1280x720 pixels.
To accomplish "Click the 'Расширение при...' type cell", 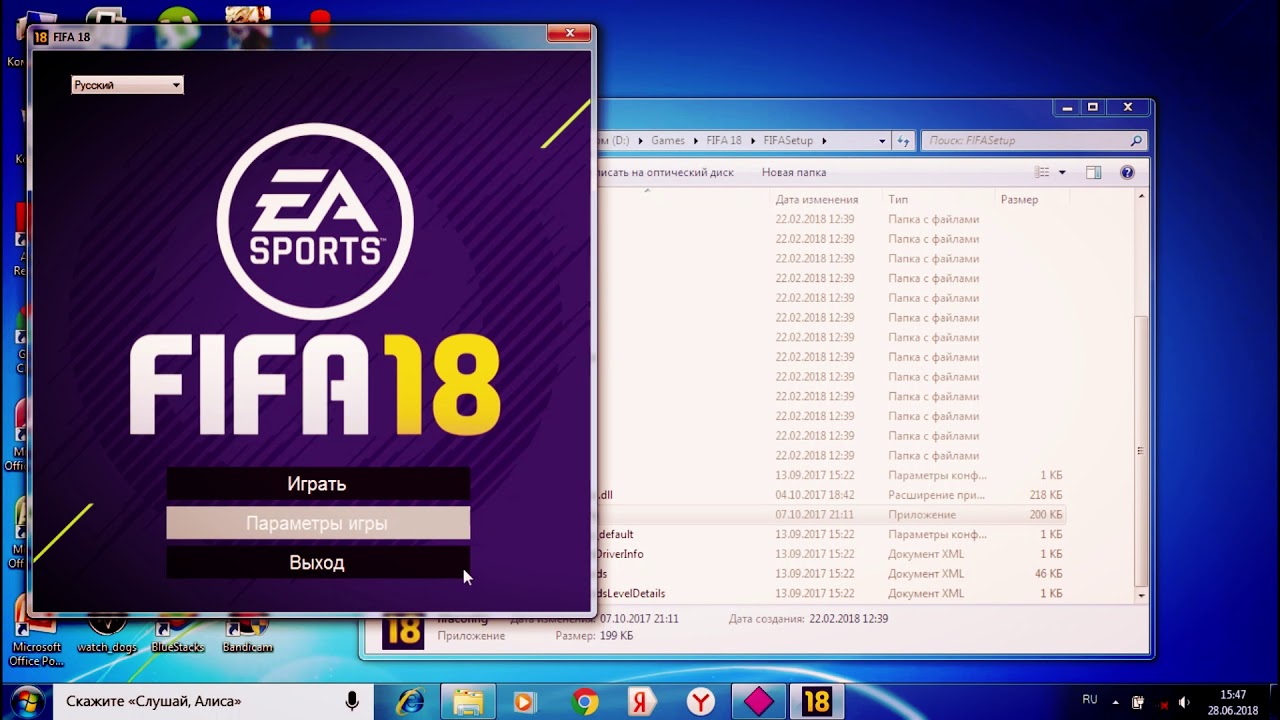I will coord(936,495).
